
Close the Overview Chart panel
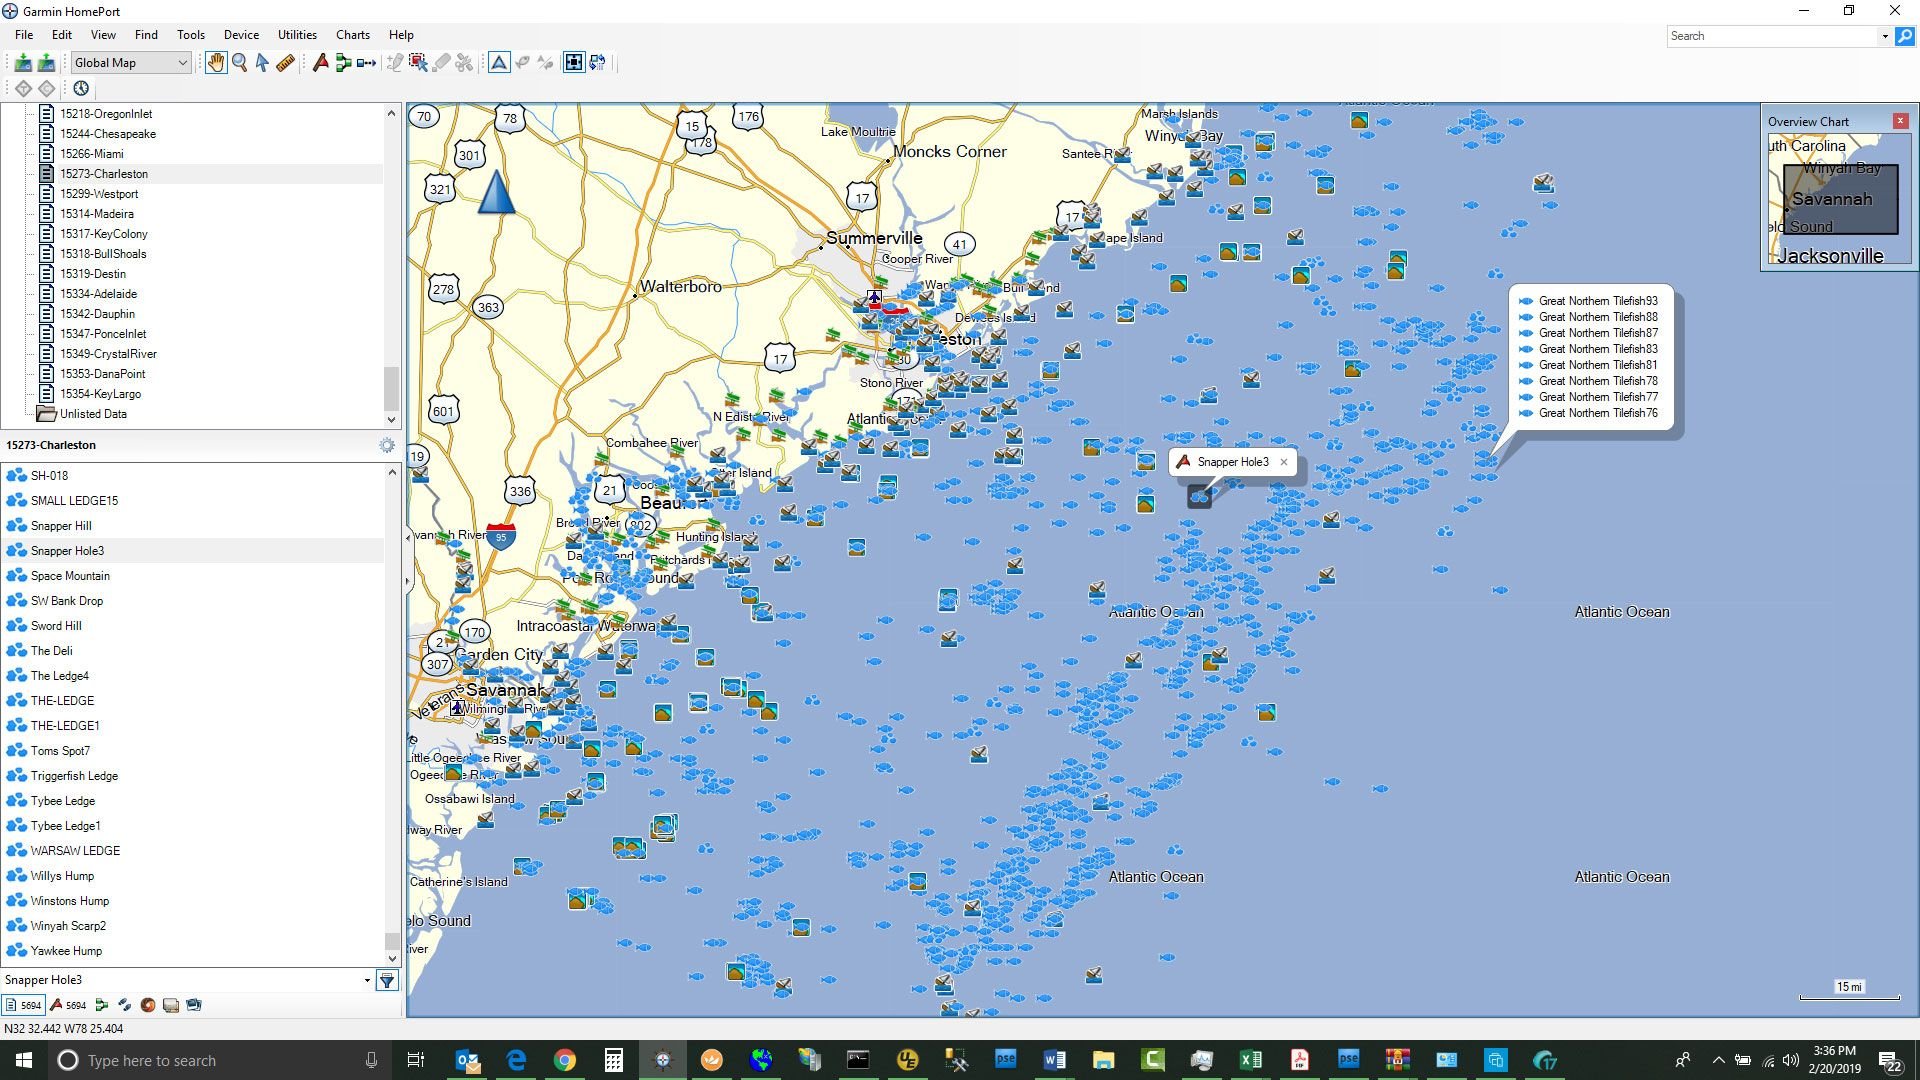tap(1900, 121)
